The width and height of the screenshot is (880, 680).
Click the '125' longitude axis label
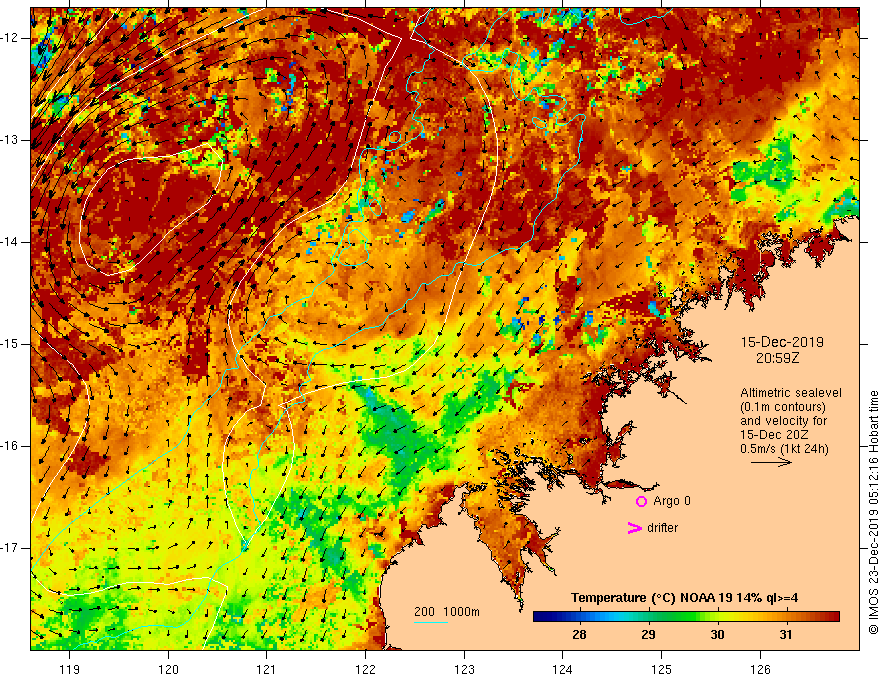(661, 669)
